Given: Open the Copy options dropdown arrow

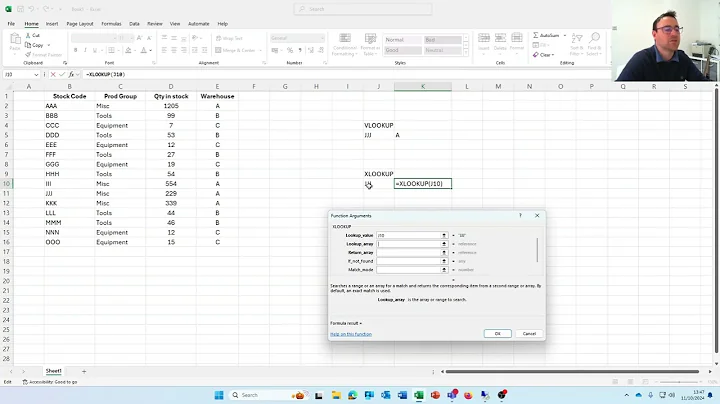Looking at the screenshot, I should click(x=49, y=45).
